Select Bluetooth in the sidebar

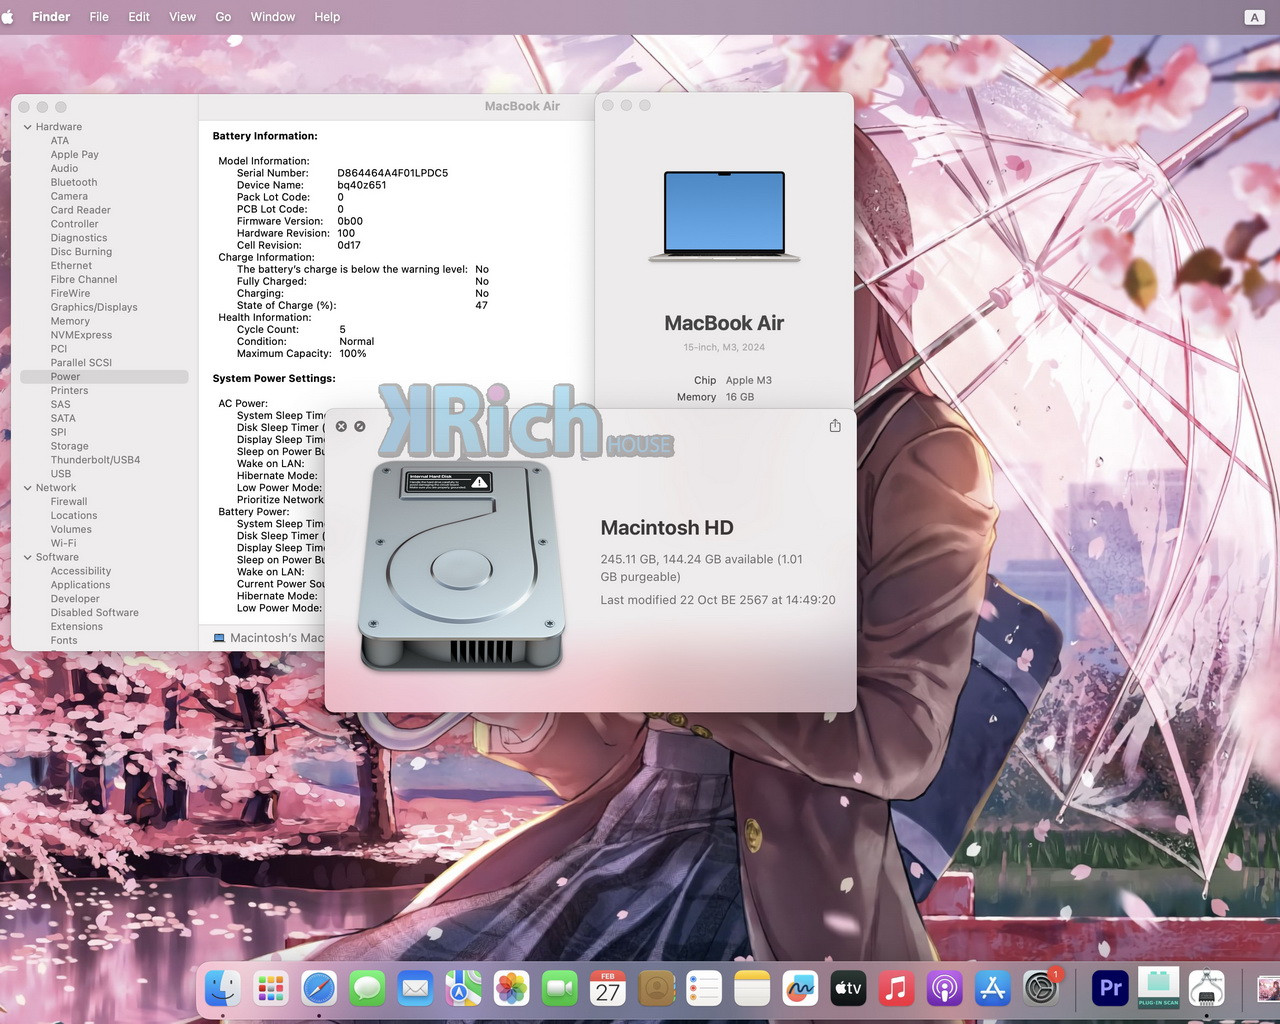(x=74, y=182)
